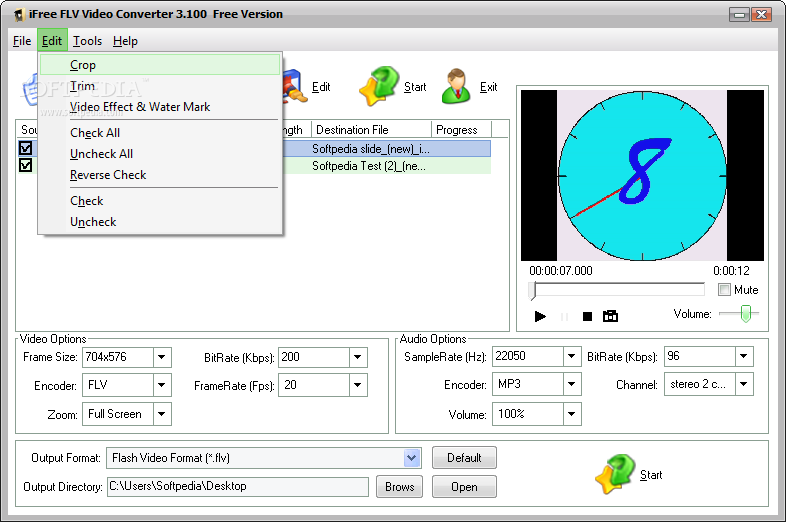
Task: Click the Brows button
Action: click(x=400, y=487)
